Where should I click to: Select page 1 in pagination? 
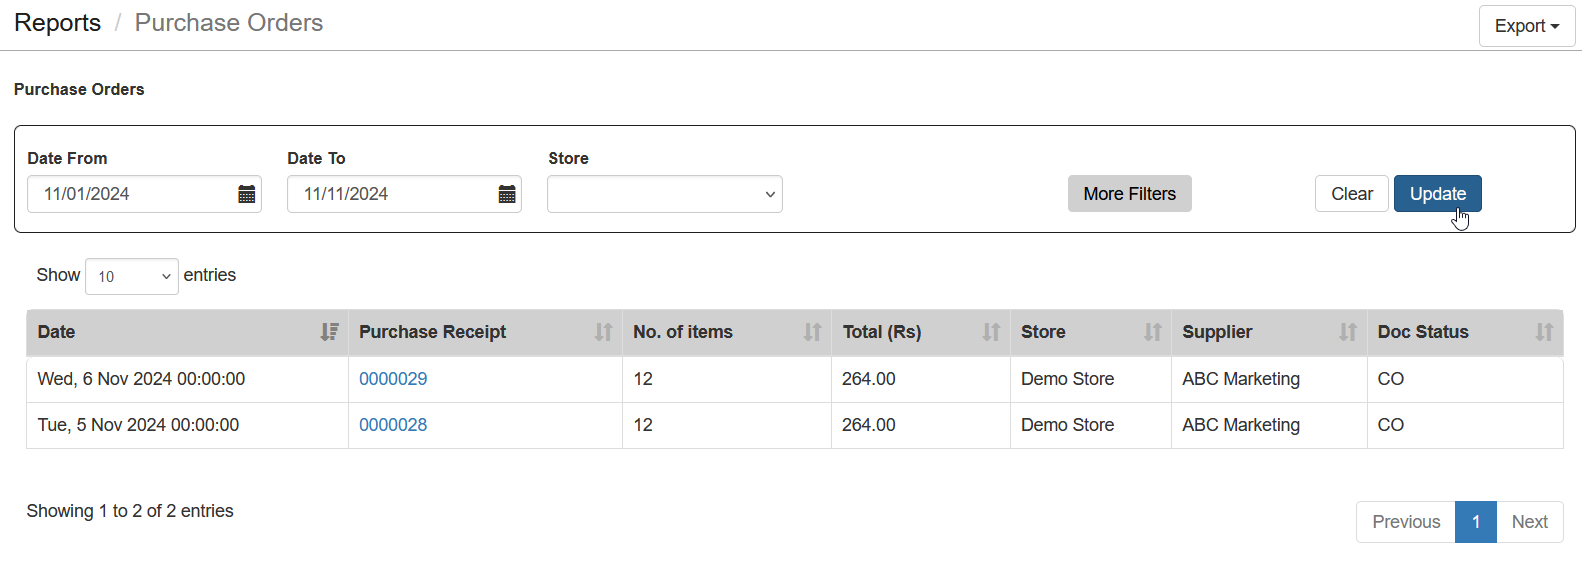point(1476,522)
